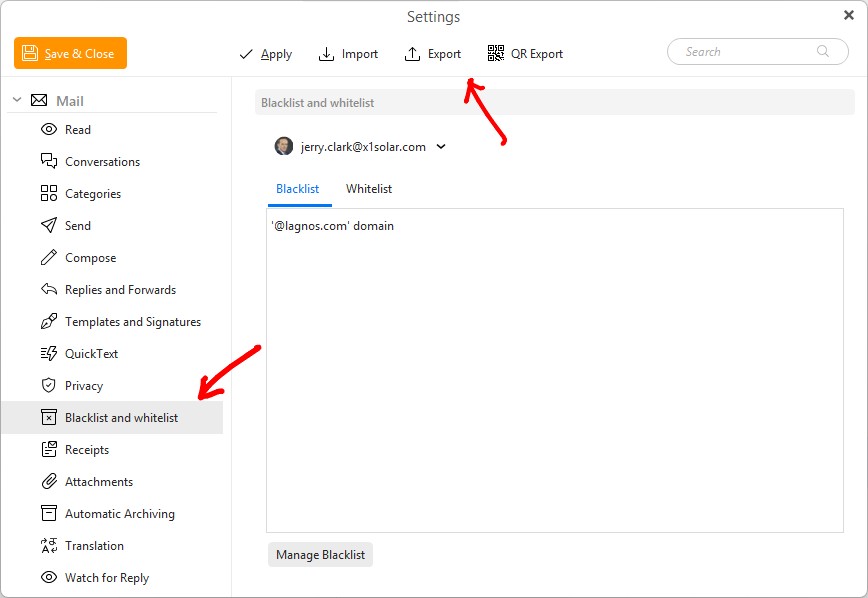Open the jerry.clark@x1solar.com account dropdown
This screenshot has width=868, height=598.
point(441,147)
